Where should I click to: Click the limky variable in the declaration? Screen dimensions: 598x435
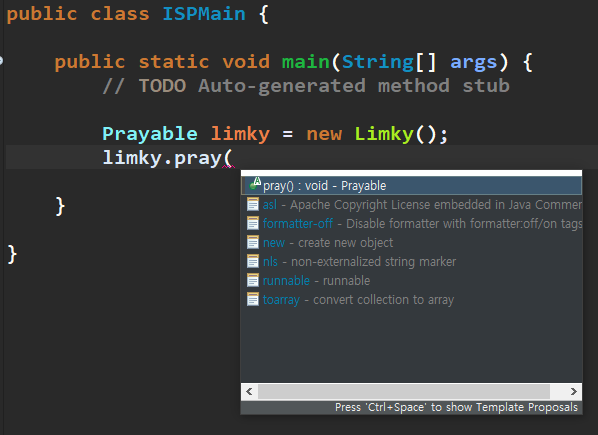(x=240, y=134)
